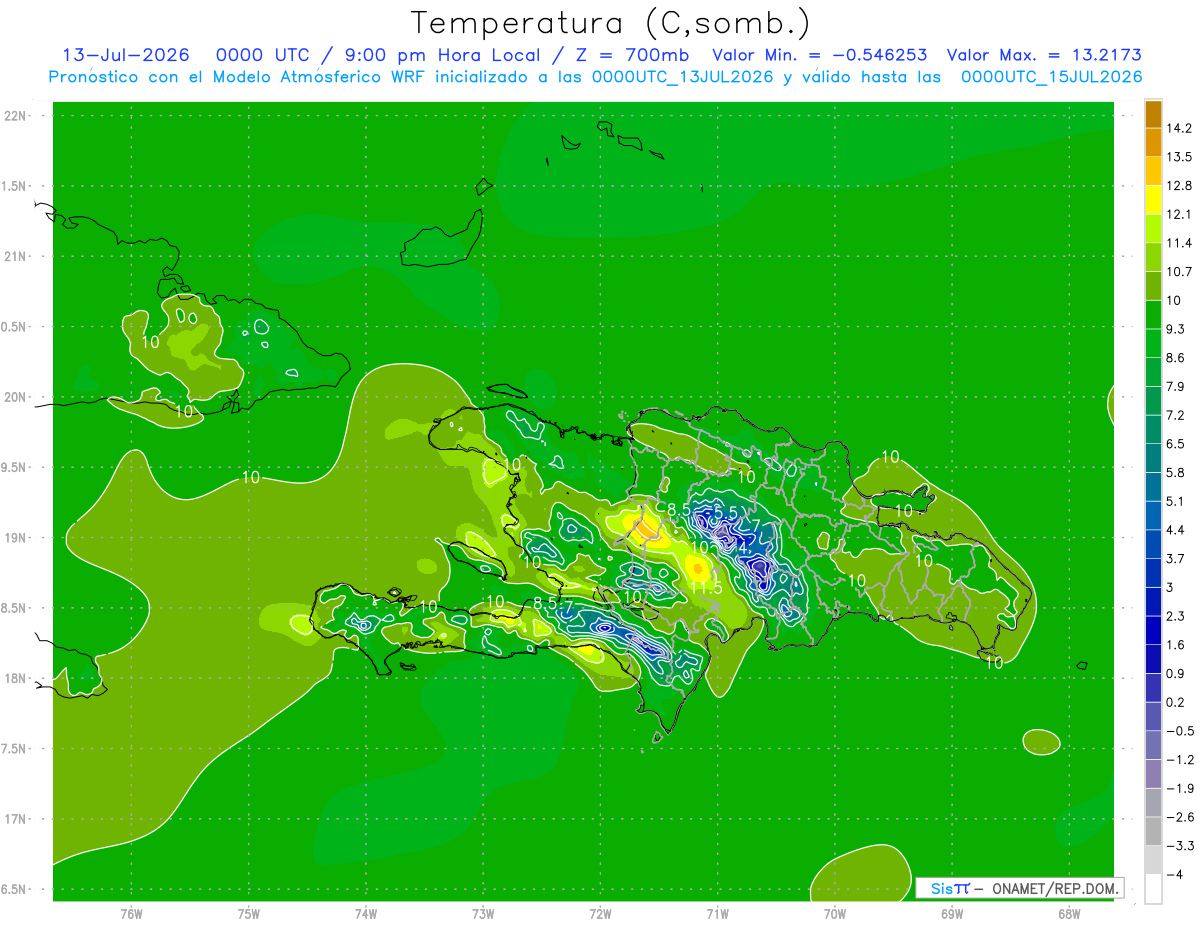The width and height of the screenshot is (1200, 927).
Task: Click lime swatch between 10.7 and 11.4
Action: click(1153, 258)
